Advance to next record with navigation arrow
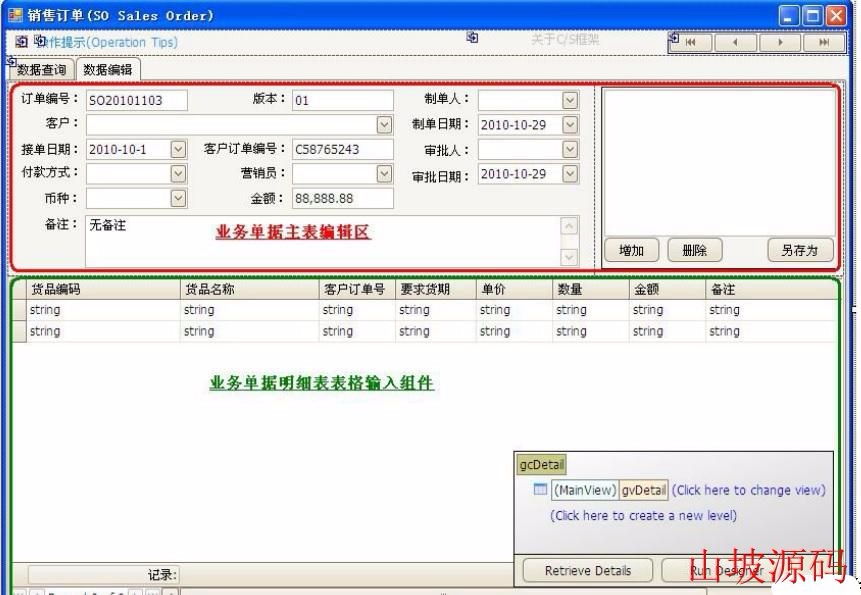 781,42
